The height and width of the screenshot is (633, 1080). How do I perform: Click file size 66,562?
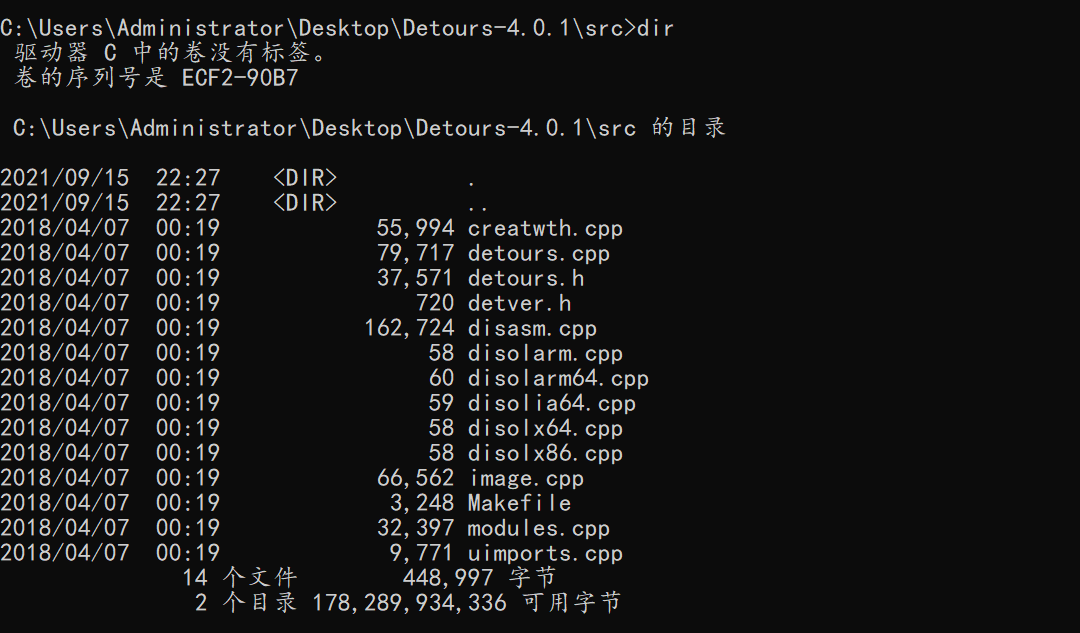point(415,478)
